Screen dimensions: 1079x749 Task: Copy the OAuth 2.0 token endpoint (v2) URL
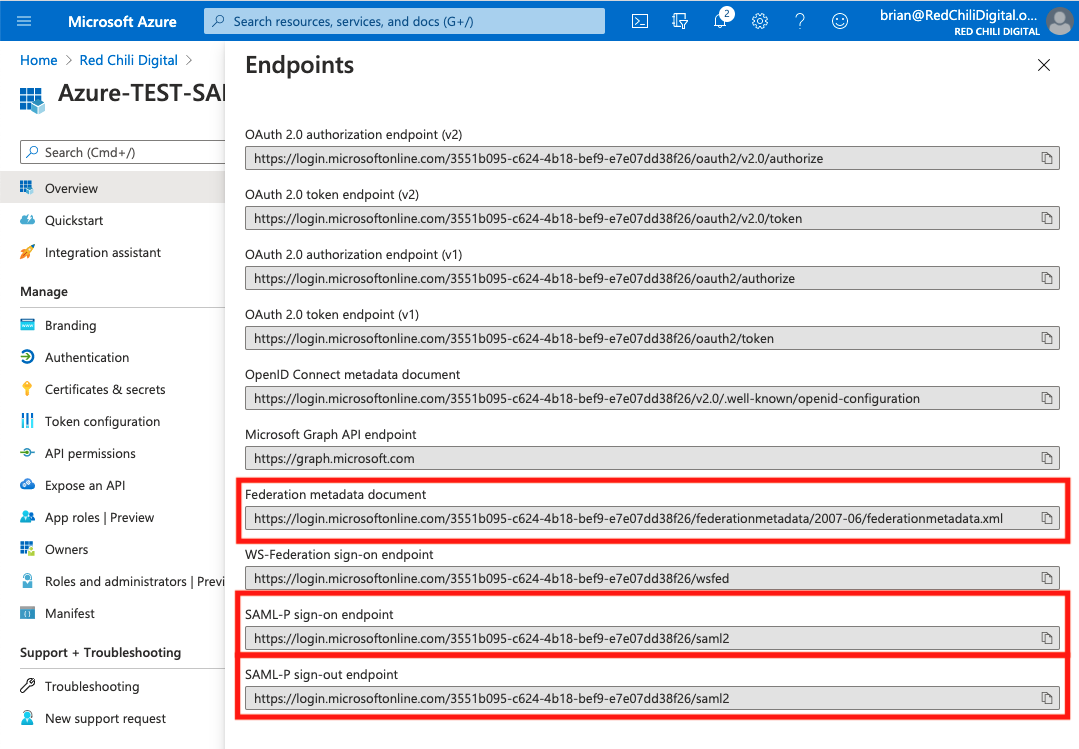click(1047, 218)
